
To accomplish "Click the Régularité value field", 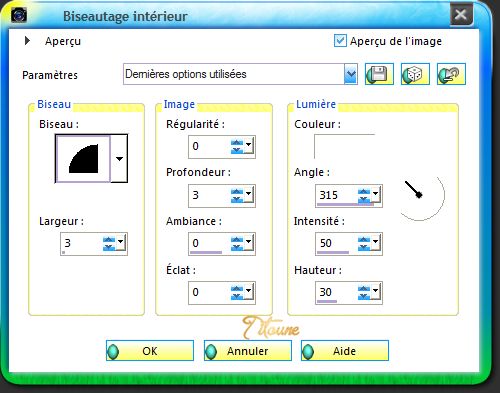I will (x=209, y=146).
